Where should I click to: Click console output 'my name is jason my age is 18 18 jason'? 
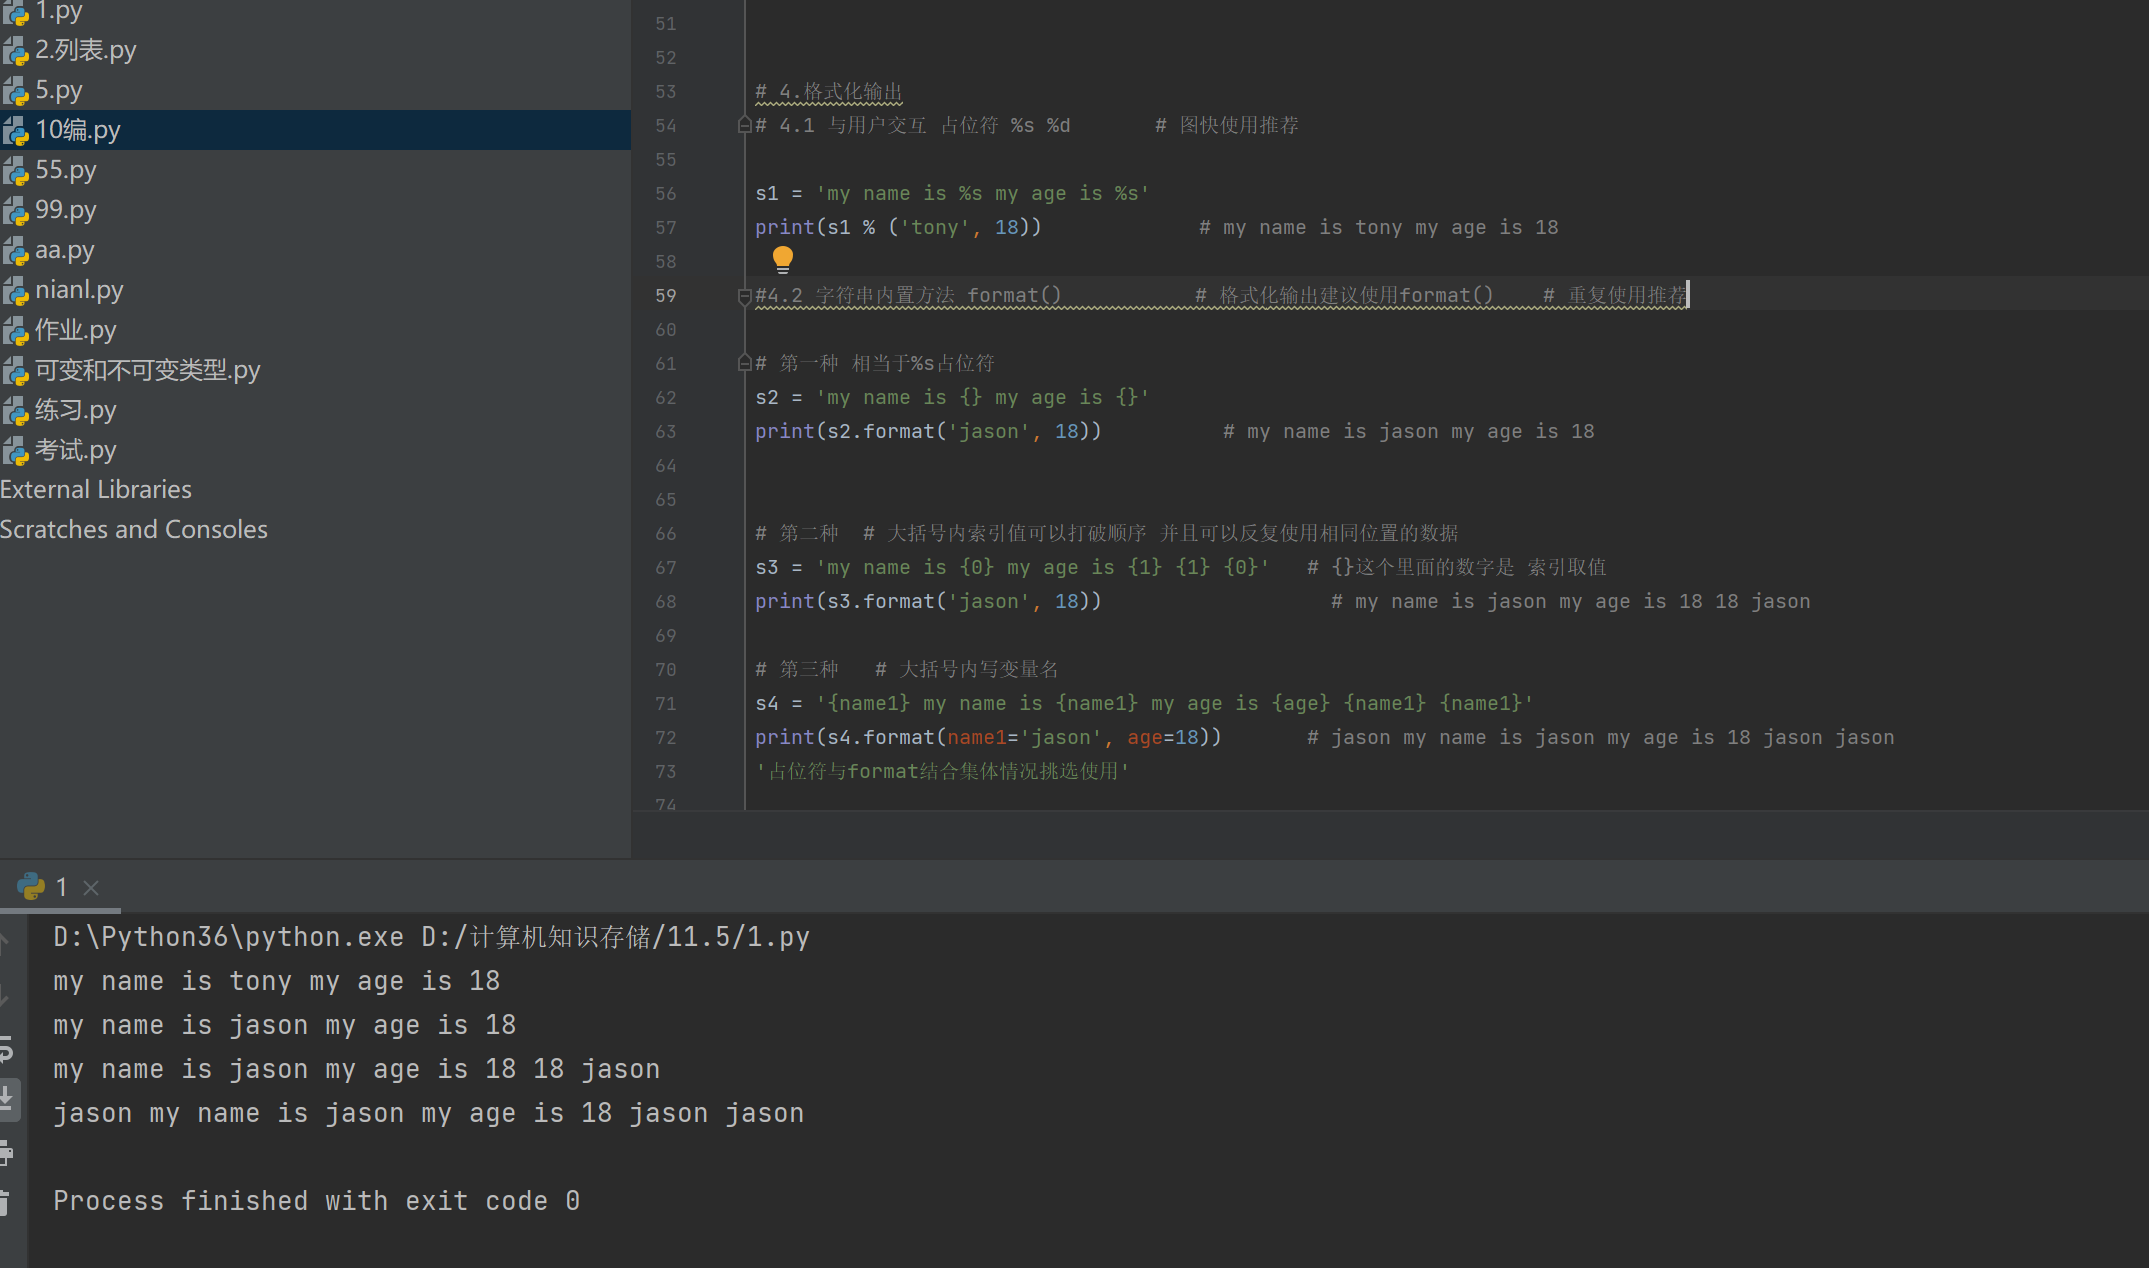point(356,1069)
